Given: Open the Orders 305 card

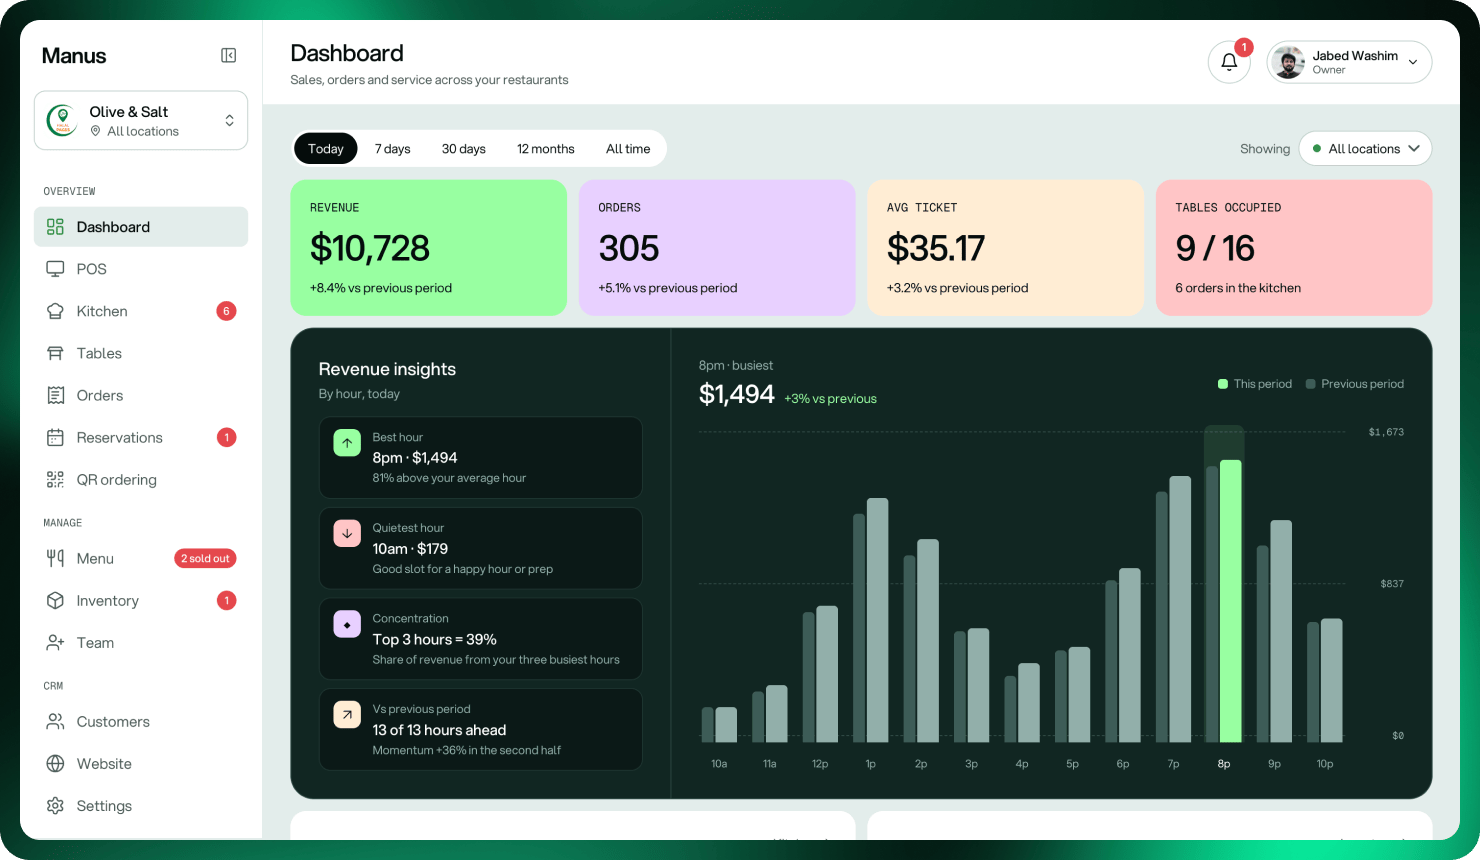Looking at the screenshot, I should click(x=717, y=248).
